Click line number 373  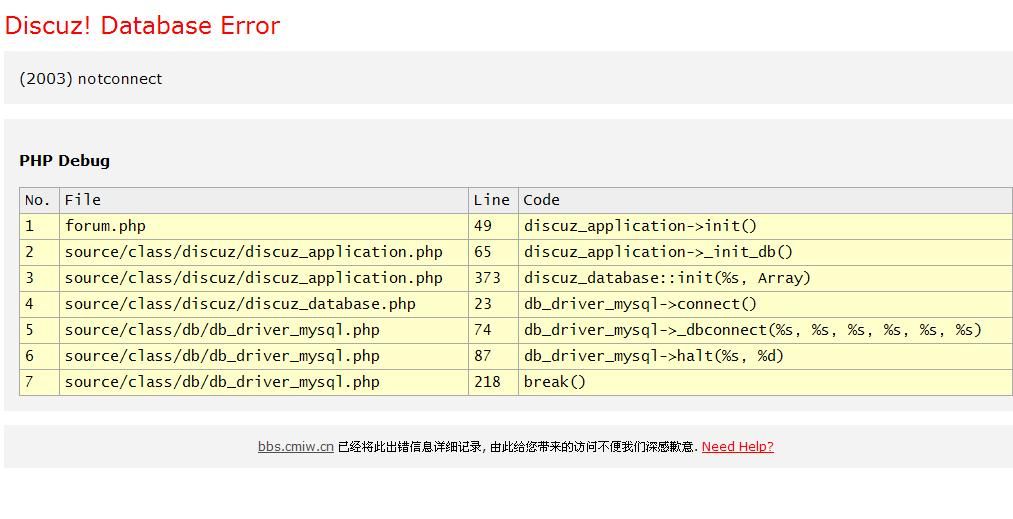coord(493,278)
